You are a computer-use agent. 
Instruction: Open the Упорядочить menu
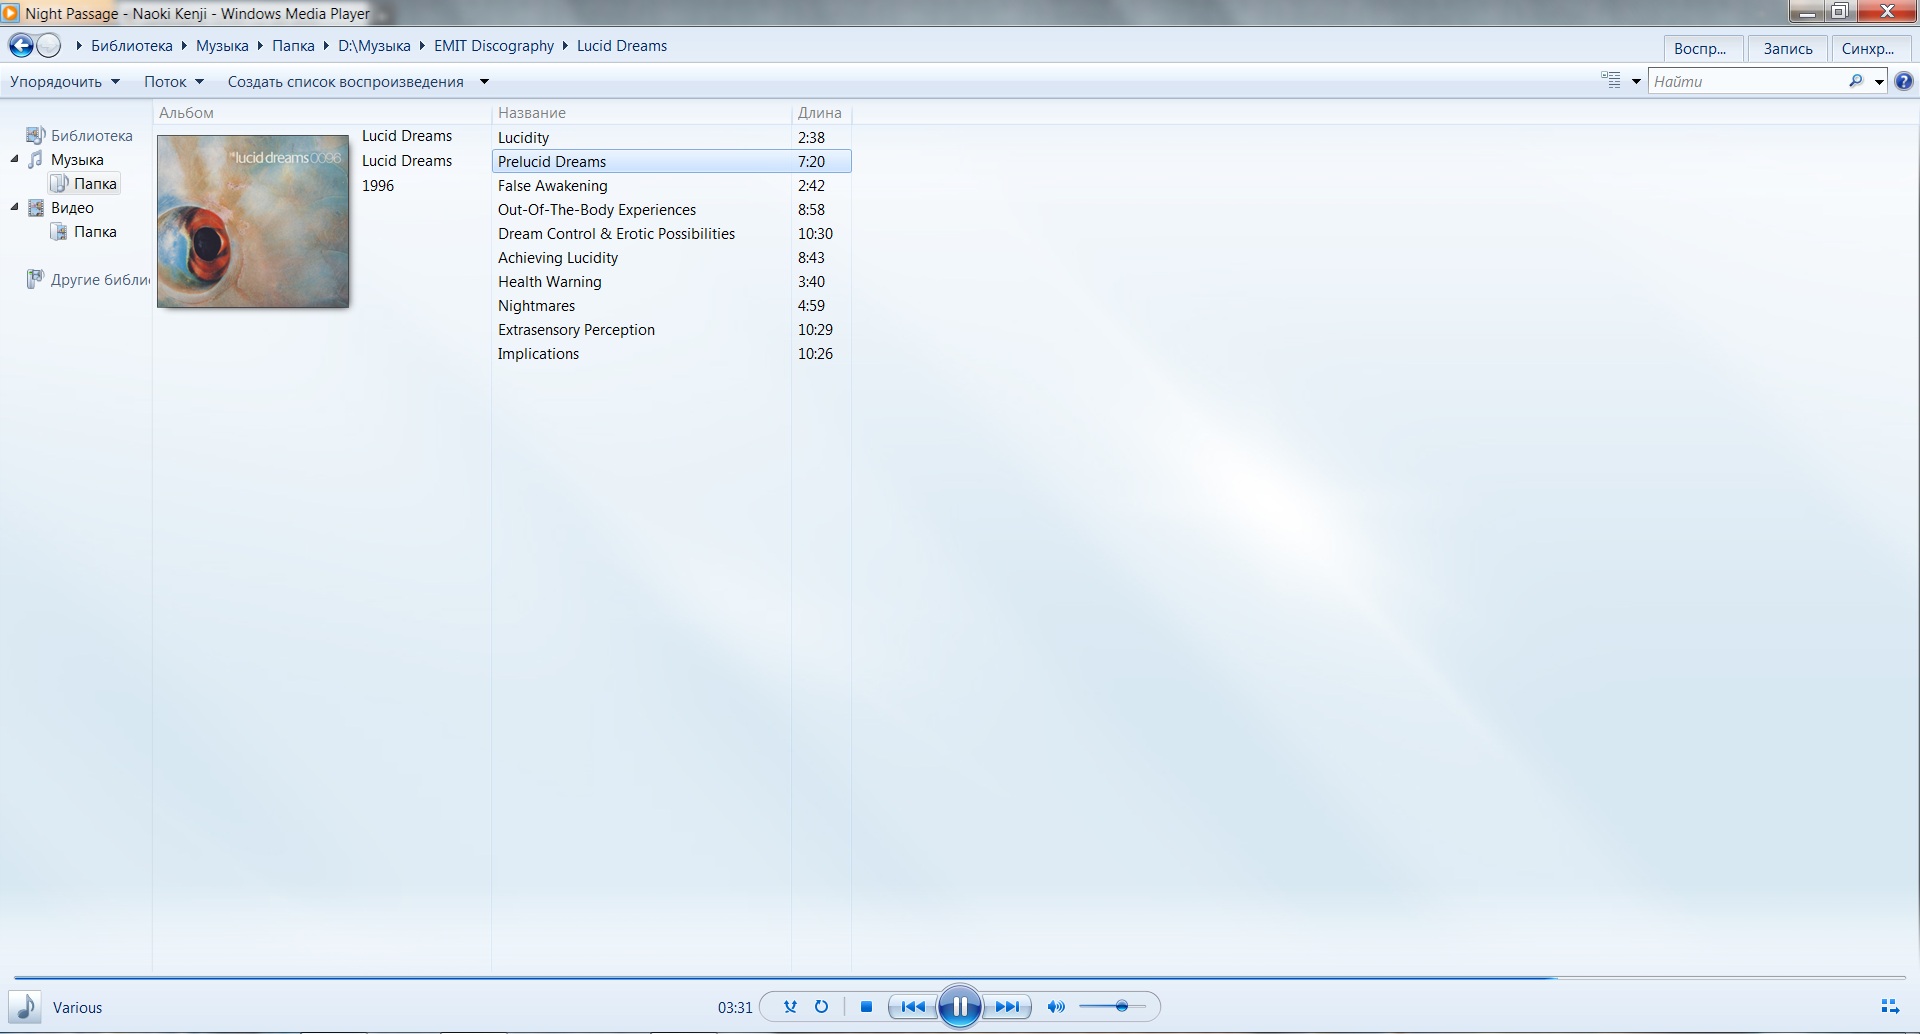pos(65,82)
